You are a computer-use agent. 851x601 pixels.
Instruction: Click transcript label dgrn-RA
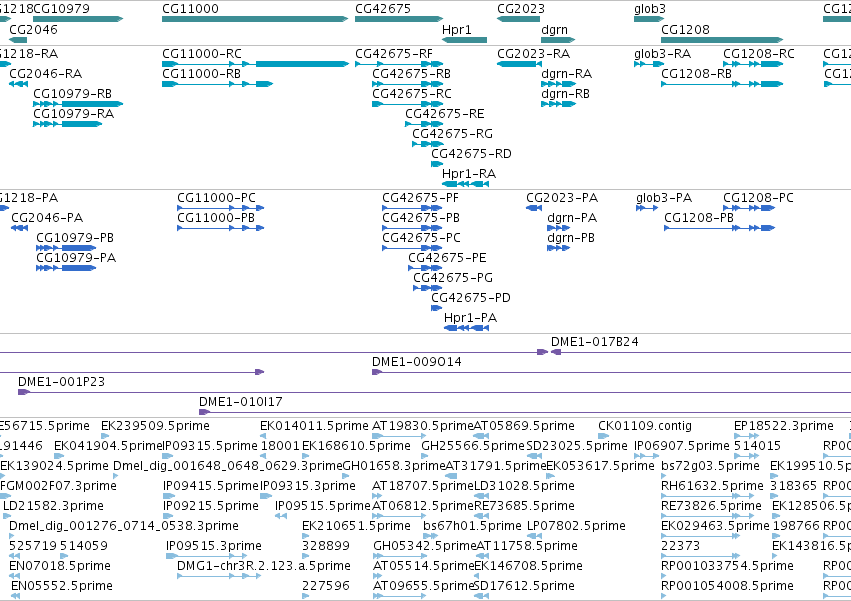(x=567, y=73)
